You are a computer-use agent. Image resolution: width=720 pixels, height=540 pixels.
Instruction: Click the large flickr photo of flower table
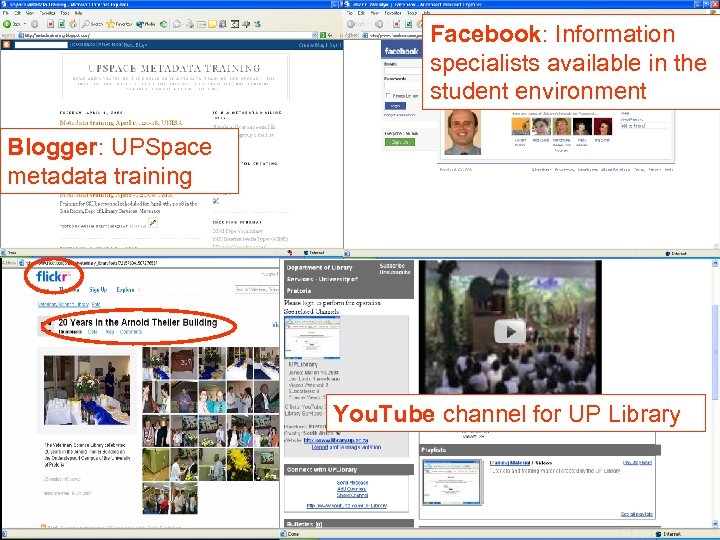click(87, 390)
